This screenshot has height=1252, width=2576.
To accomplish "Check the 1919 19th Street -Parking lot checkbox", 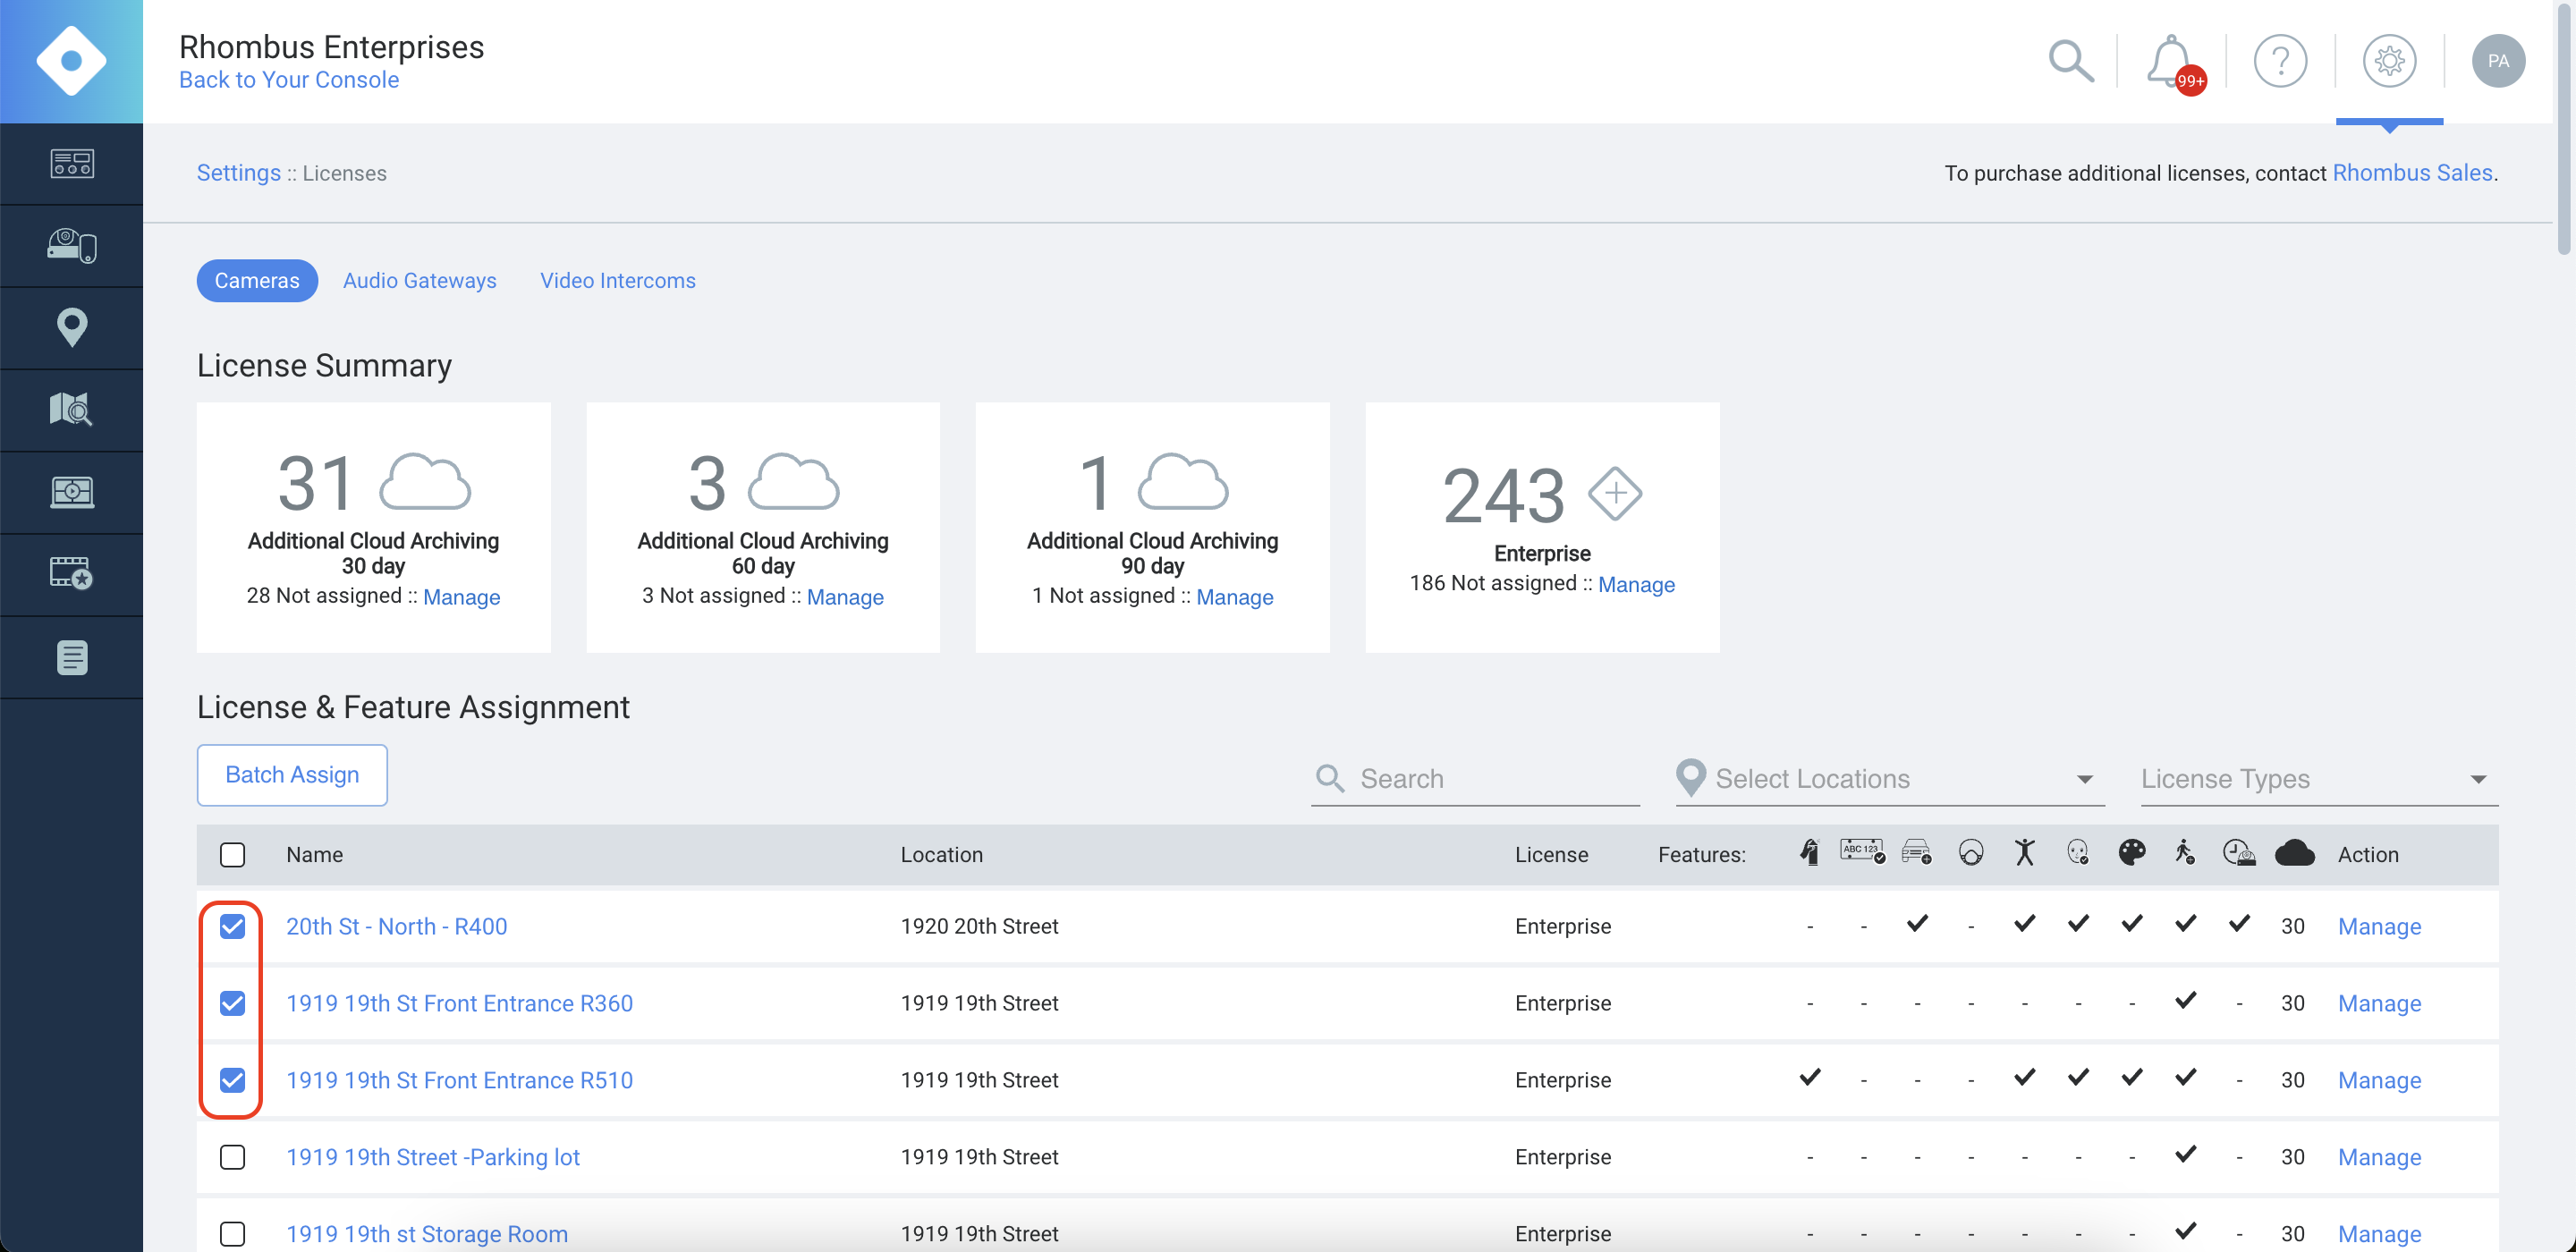I will (x=232, y=1157).
